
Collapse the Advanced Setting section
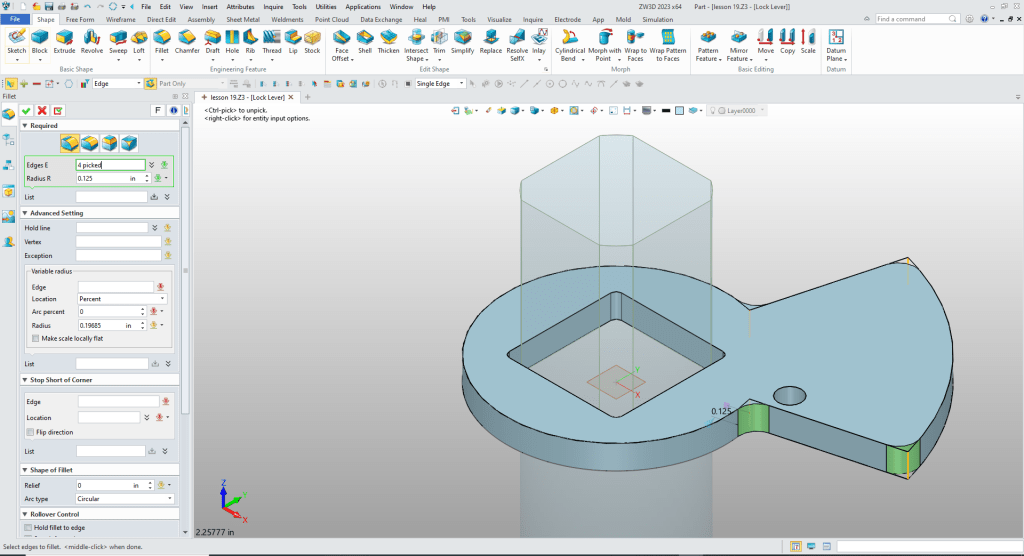pyautogui.click(x=24, y=213)
